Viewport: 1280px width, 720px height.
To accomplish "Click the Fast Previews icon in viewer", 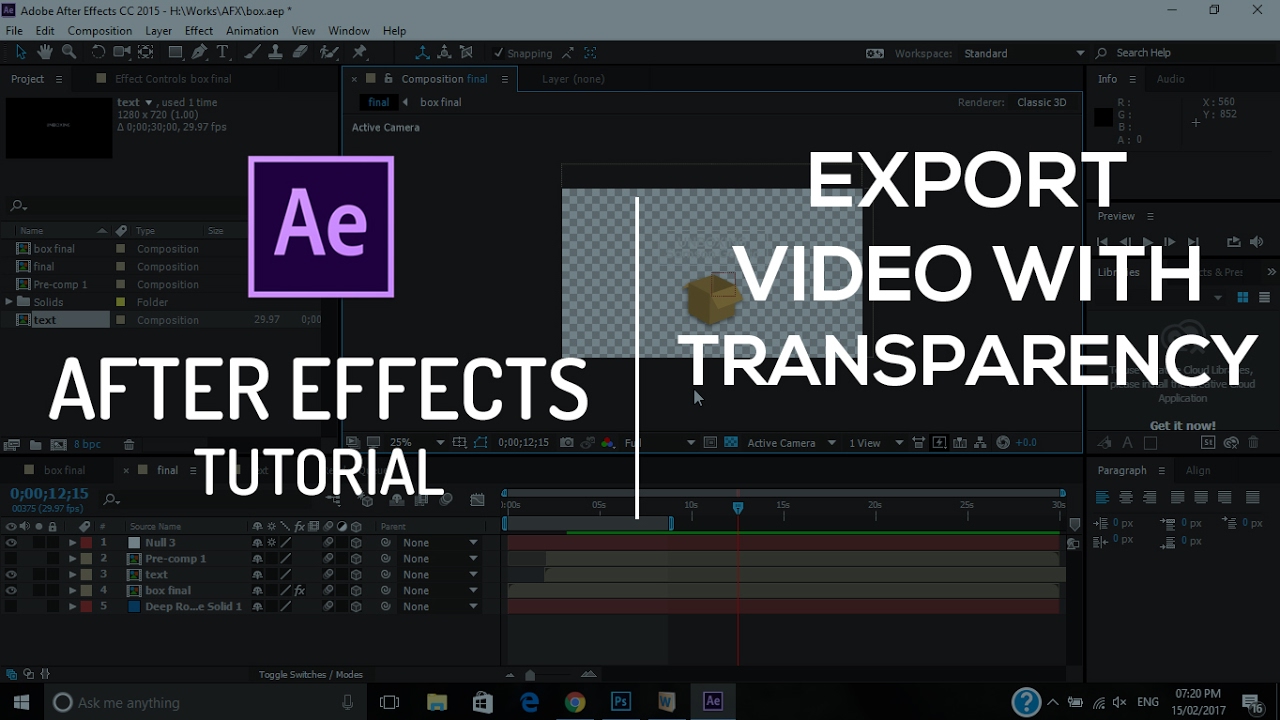I will [938, 442].
